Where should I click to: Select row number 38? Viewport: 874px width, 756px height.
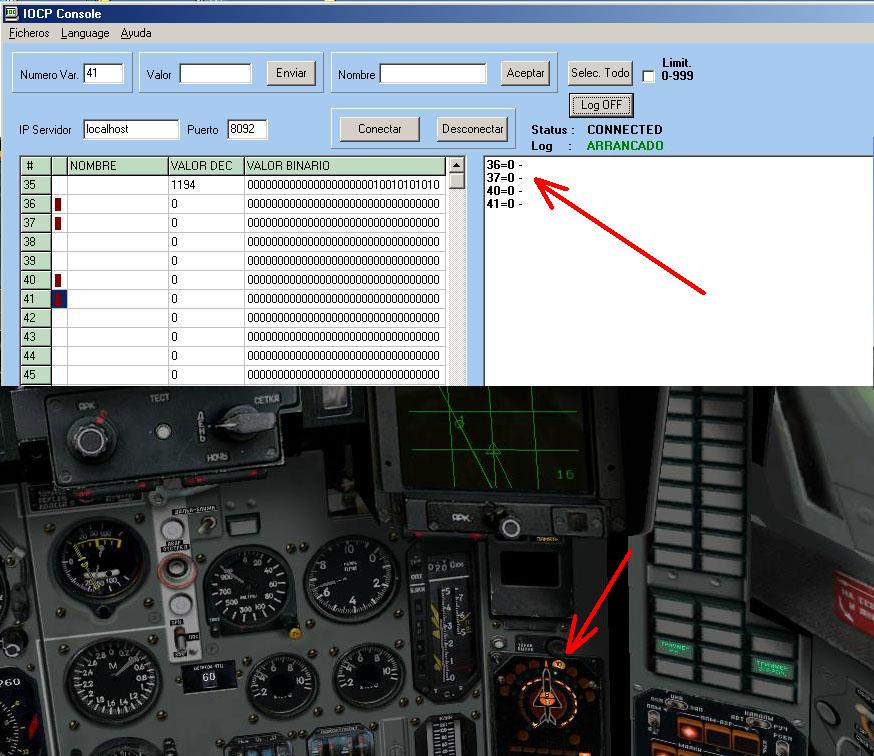click(x=36, y=242)
